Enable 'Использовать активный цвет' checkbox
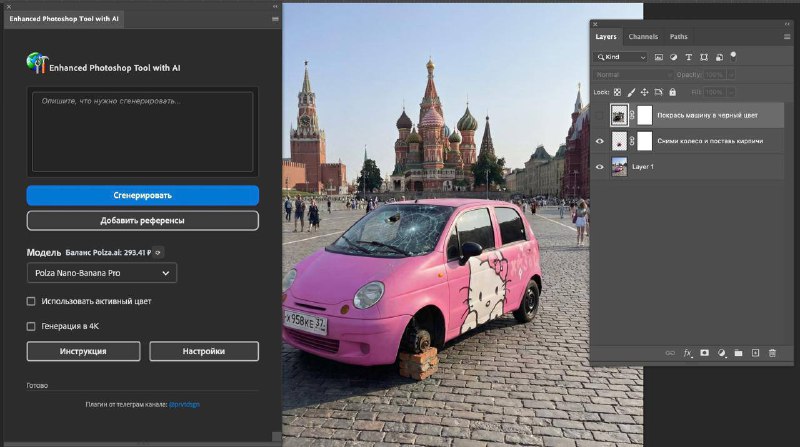 pyautogui.click(x=31, y=301)
